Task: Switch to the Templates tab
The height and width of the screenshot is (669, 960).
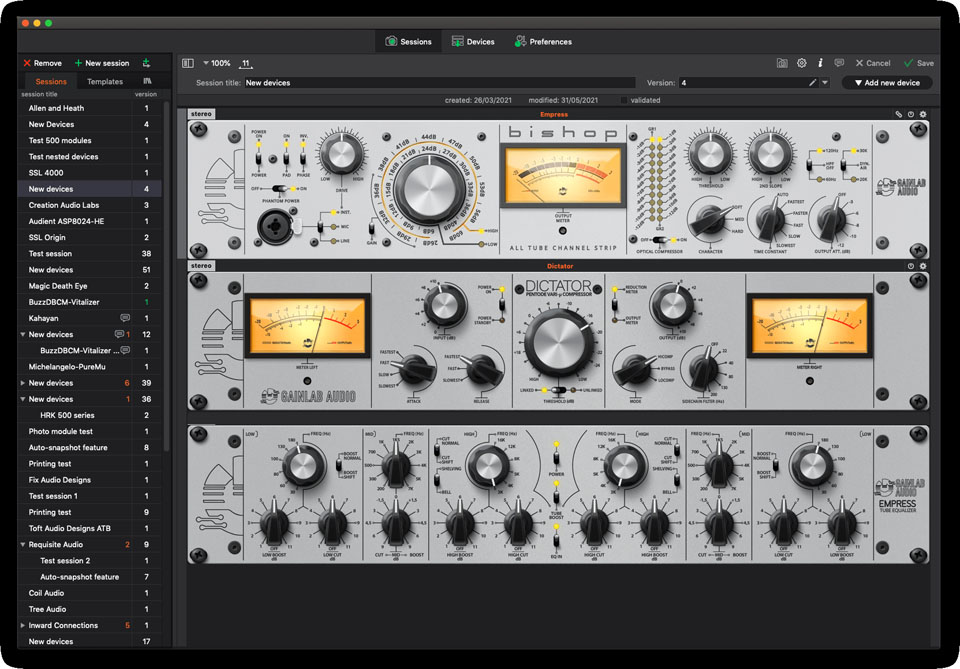Action: tap(105, 81)
